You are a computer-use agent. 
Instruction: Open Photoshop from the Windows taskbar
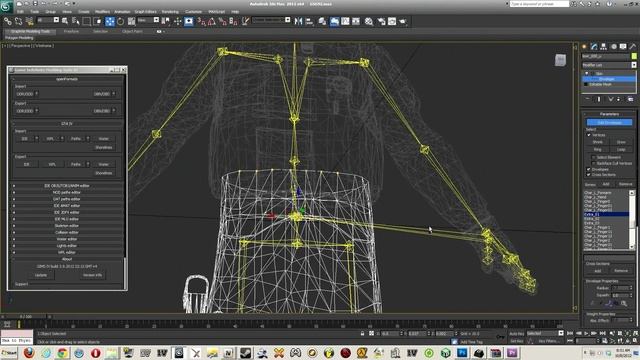462,353
